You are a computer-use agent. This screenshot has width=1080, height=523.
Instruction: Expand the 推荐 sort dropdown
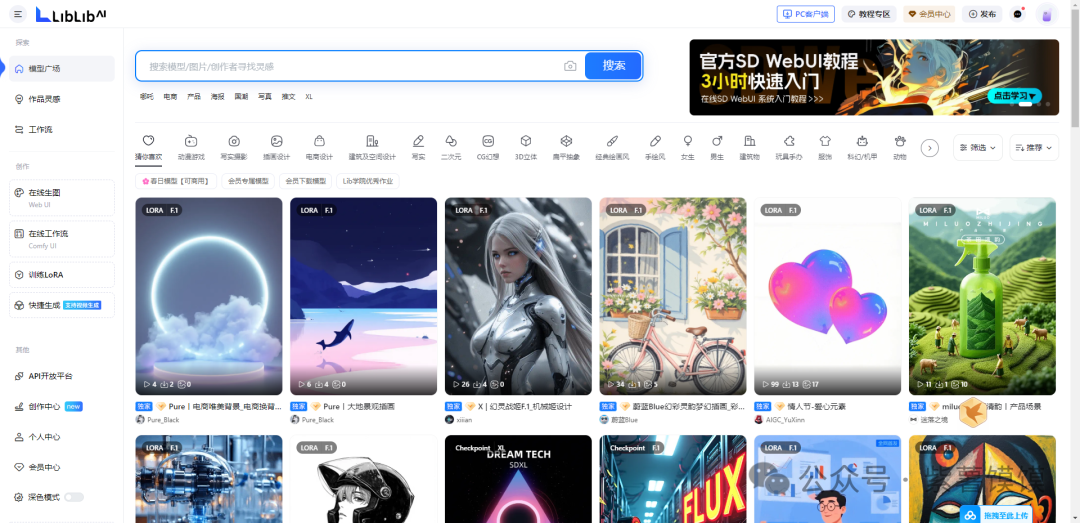pos(1033,147)
